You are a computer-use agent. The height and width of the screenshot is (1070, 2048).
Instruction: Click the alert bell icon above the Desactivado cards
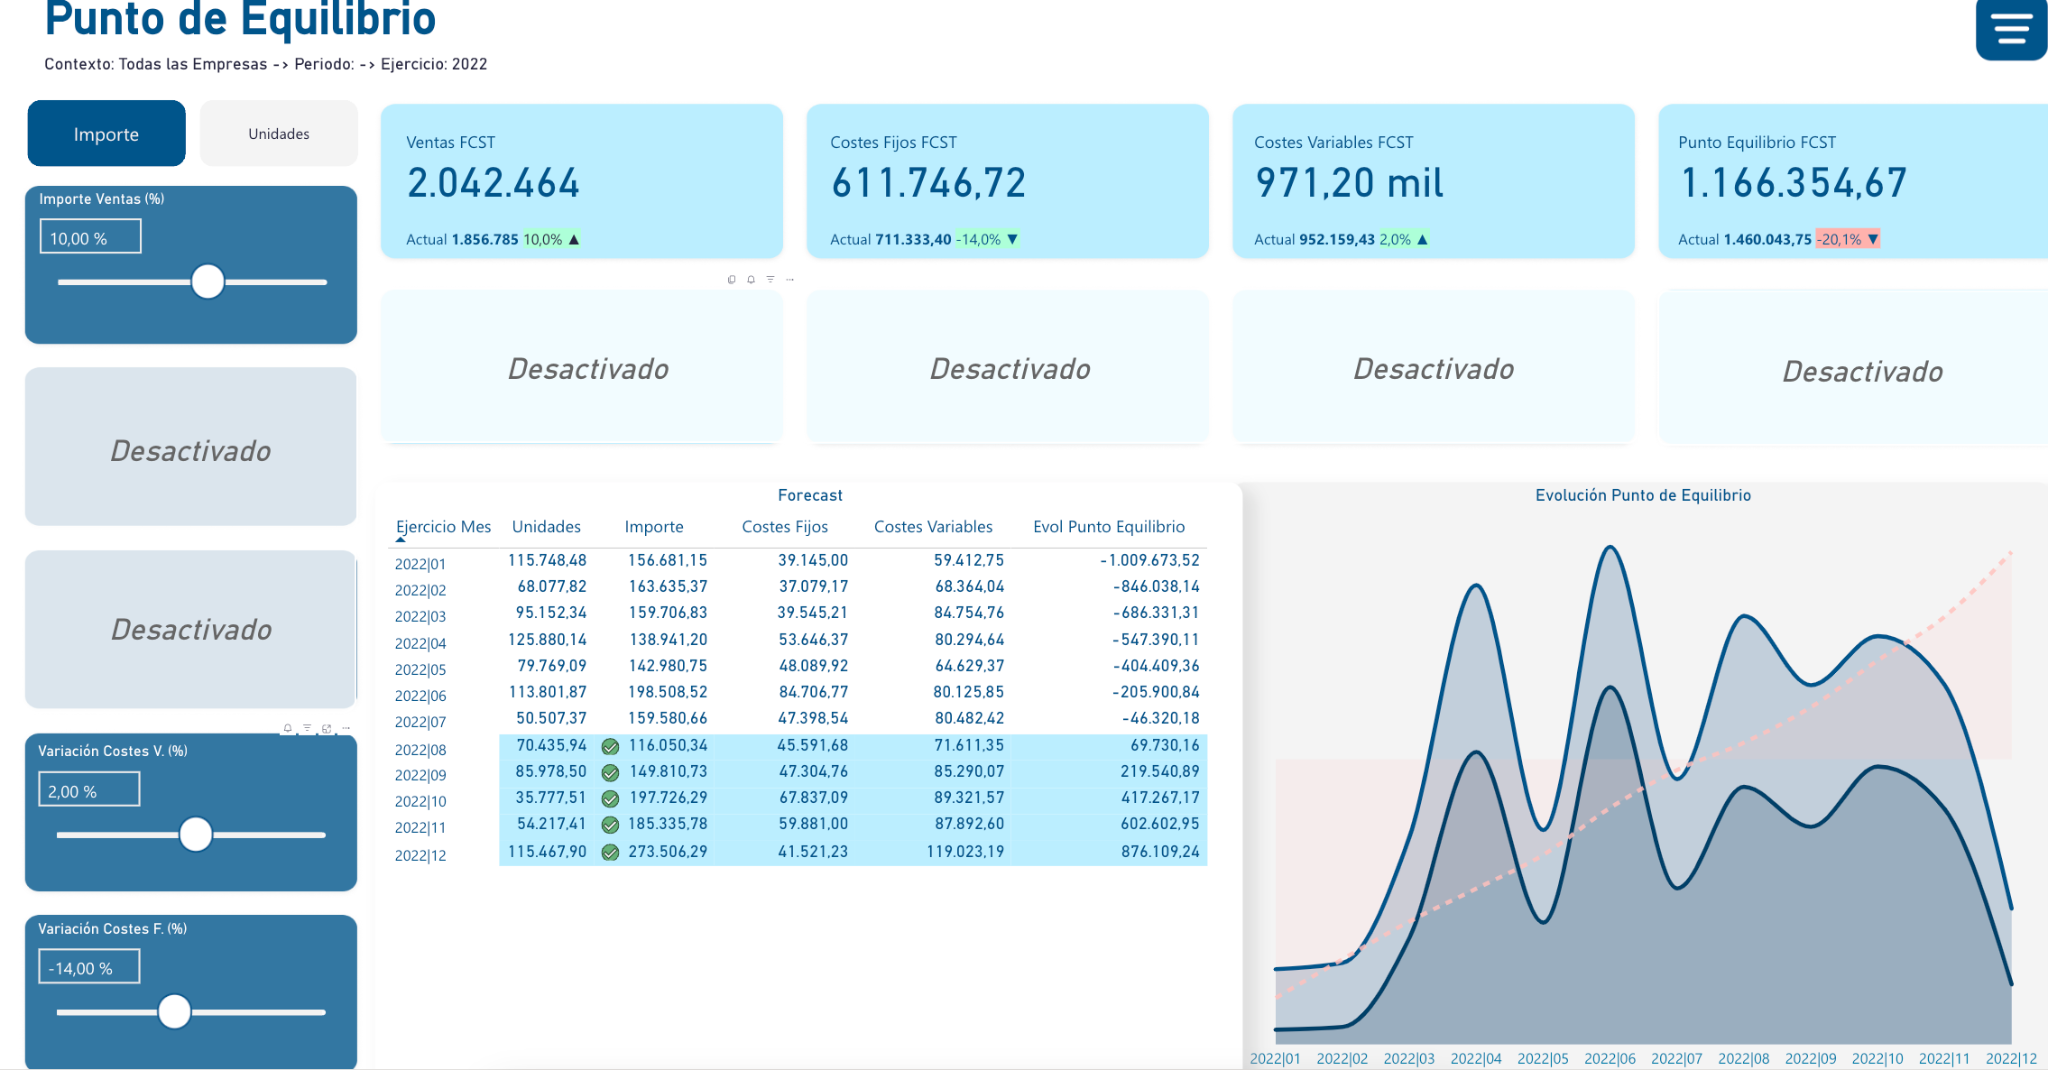pos(751,280)
